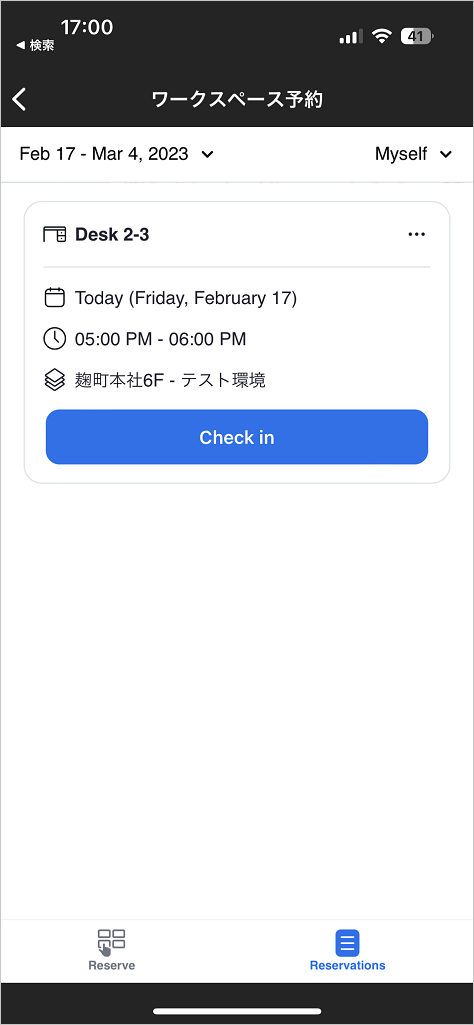The width and height of the screenshot is (474, 1025).
Task: Tap the Reservations list icon
Action: coord(348,943)
